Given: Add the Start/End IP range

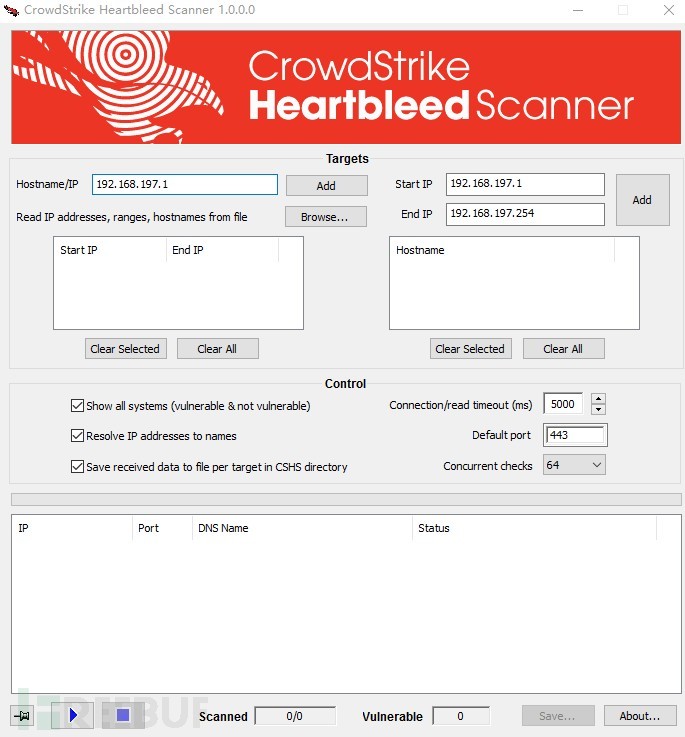Looking at the screenshot, I should pyautogui.click(x=642, y=200).
